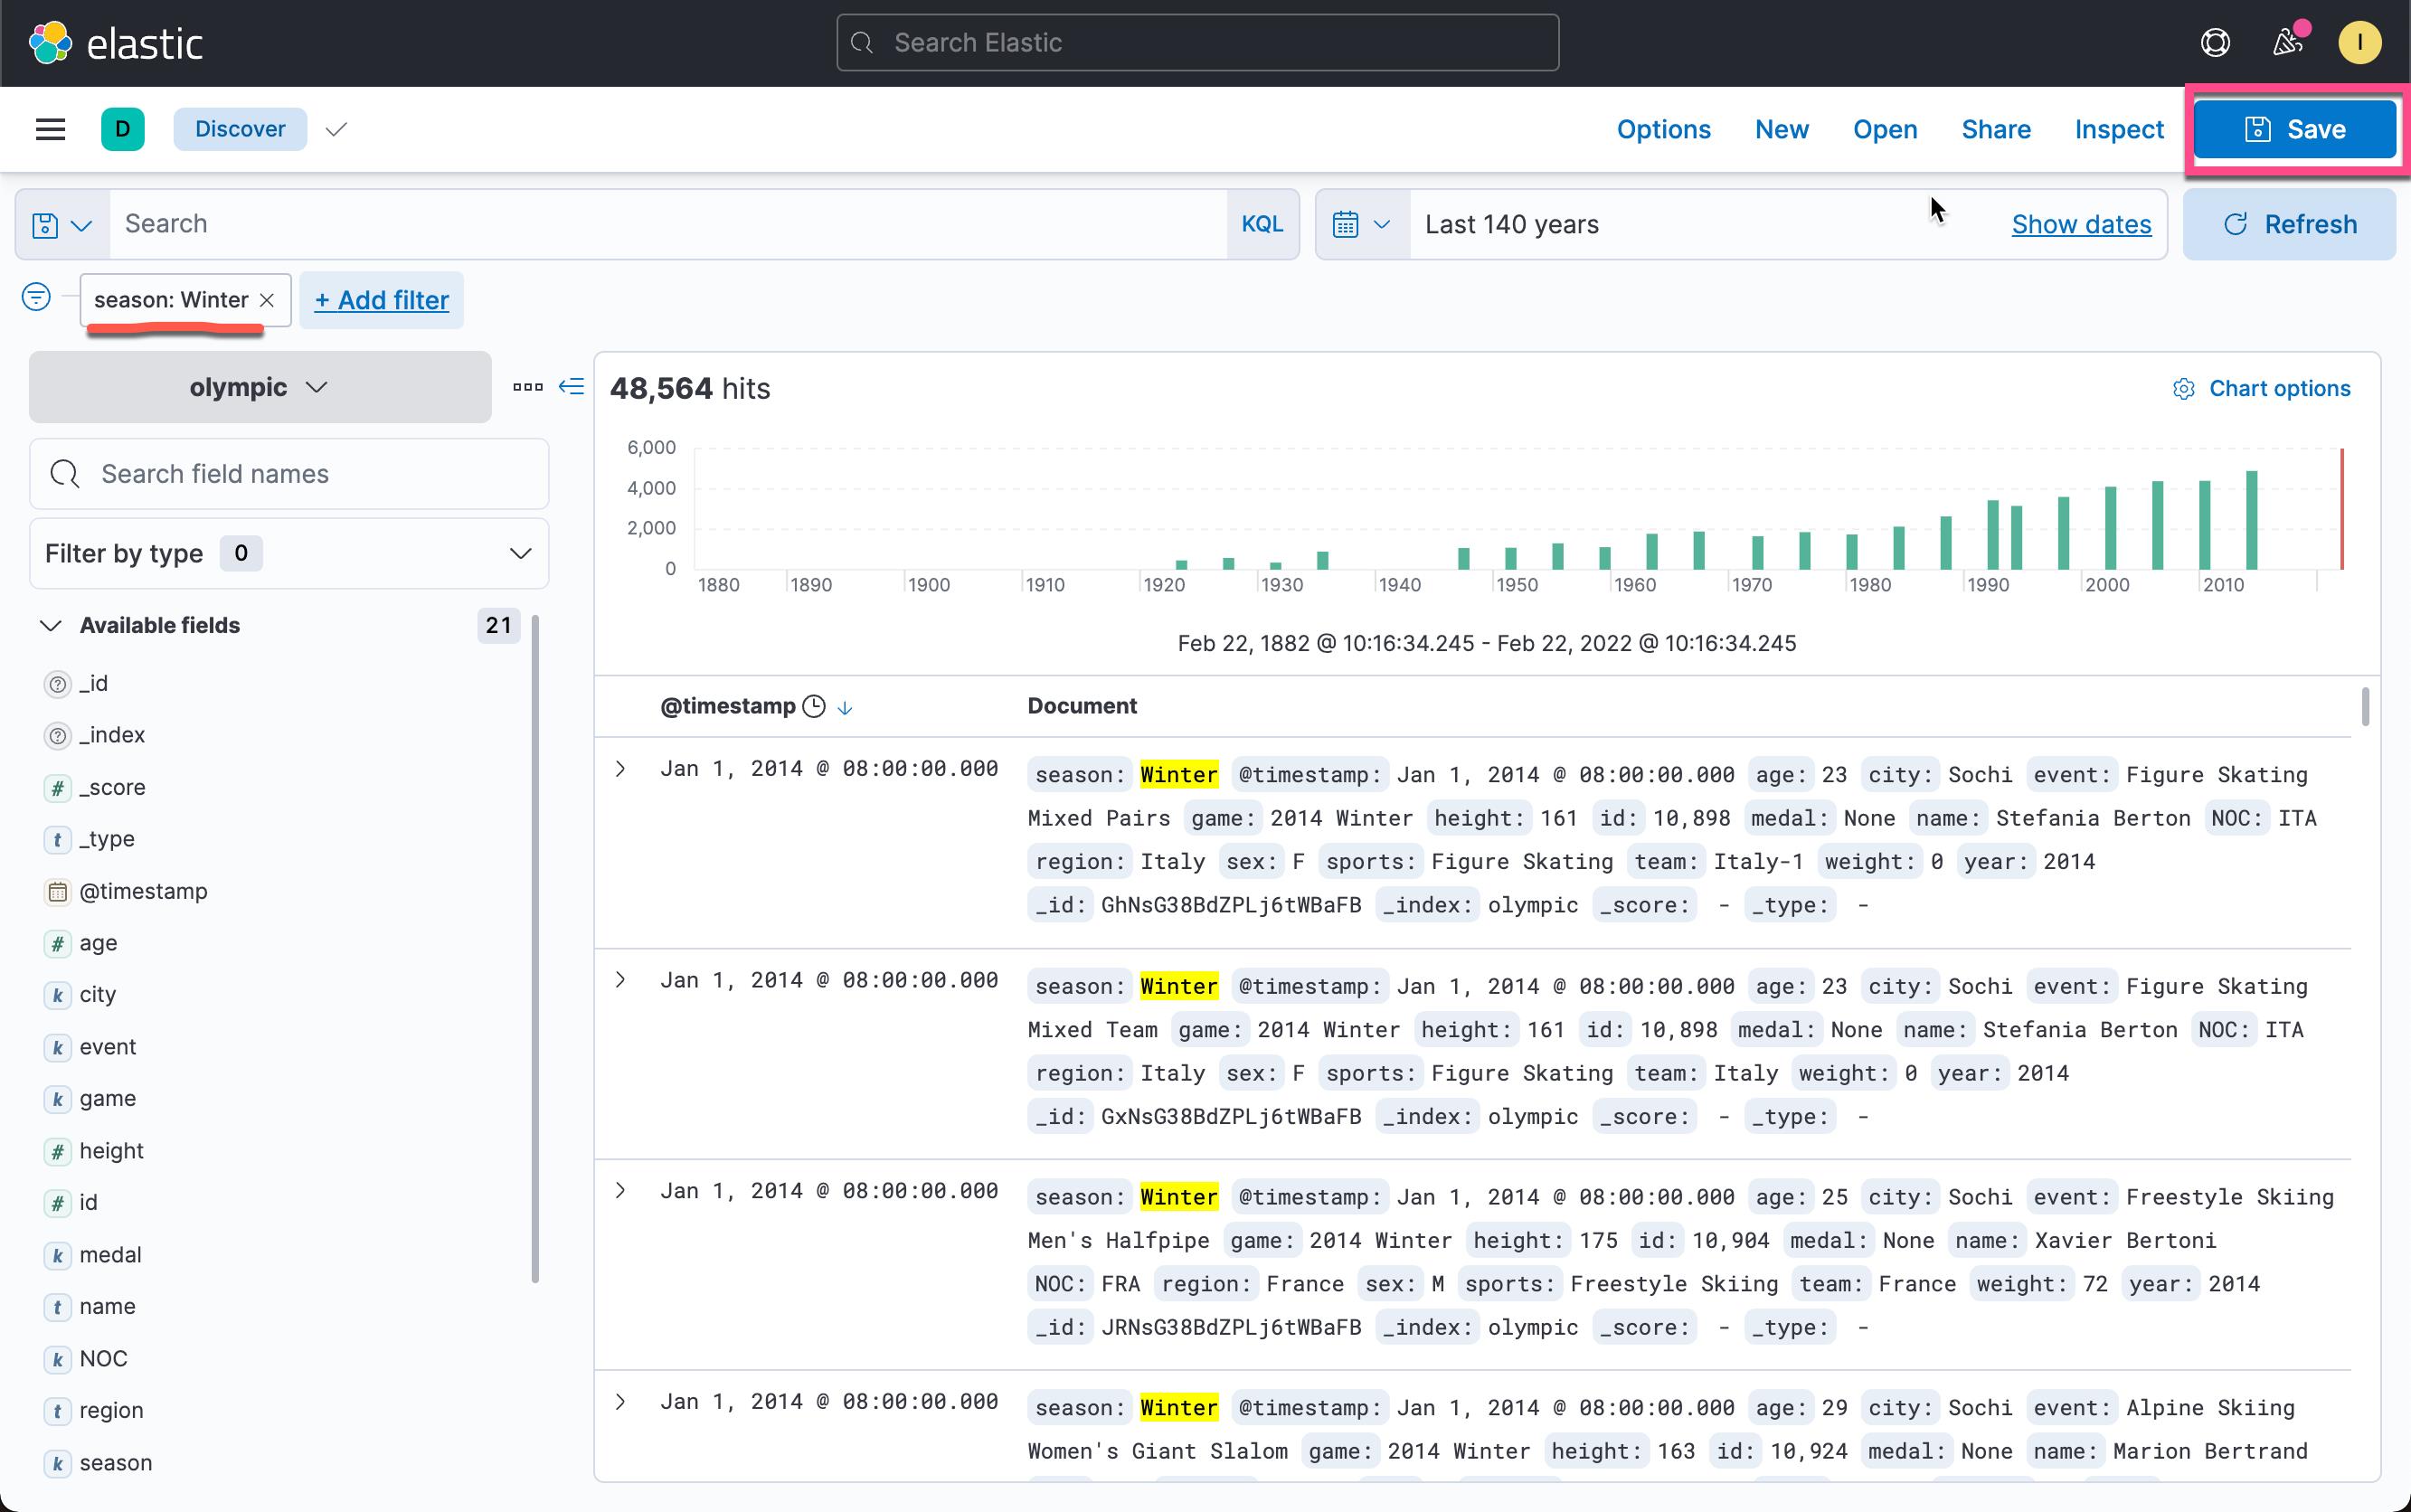Select the id field

[88, 1203]
